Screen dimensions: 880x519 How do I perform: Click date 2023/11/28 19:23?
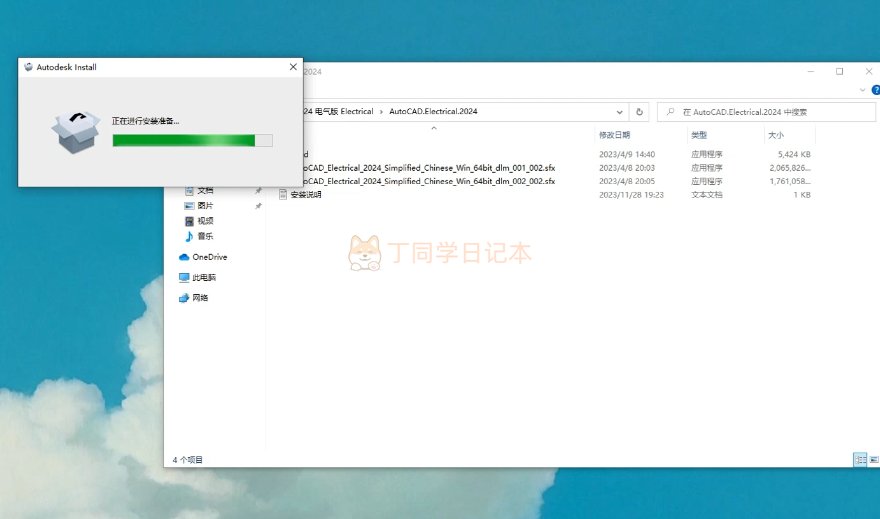pyautogui.click(x=631, y=195)
